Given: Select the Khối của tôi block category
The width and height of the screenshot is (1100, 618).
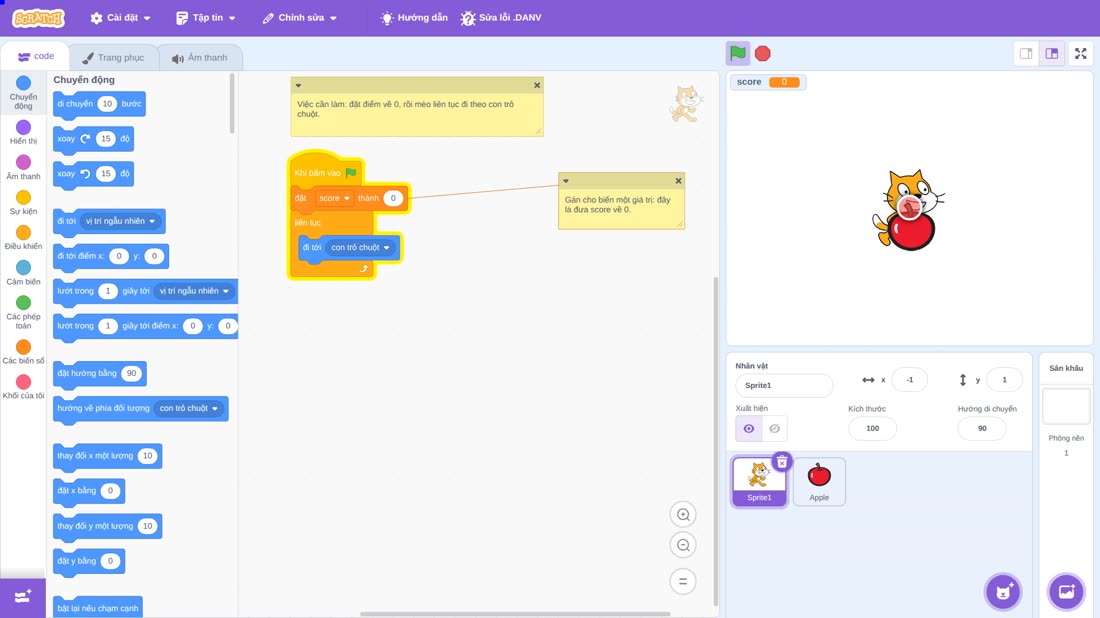Looking at the screenshot, I should pyautogui.click(x=23, y=387).
